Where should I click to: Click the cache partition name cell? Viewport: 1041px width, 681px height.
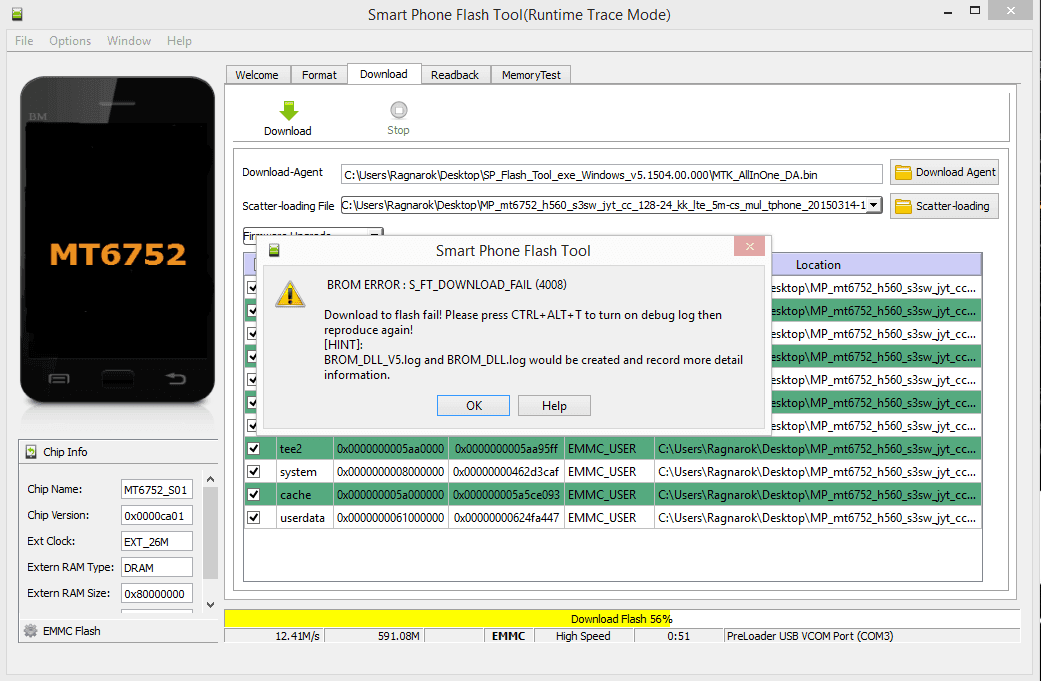pos(305,494)
